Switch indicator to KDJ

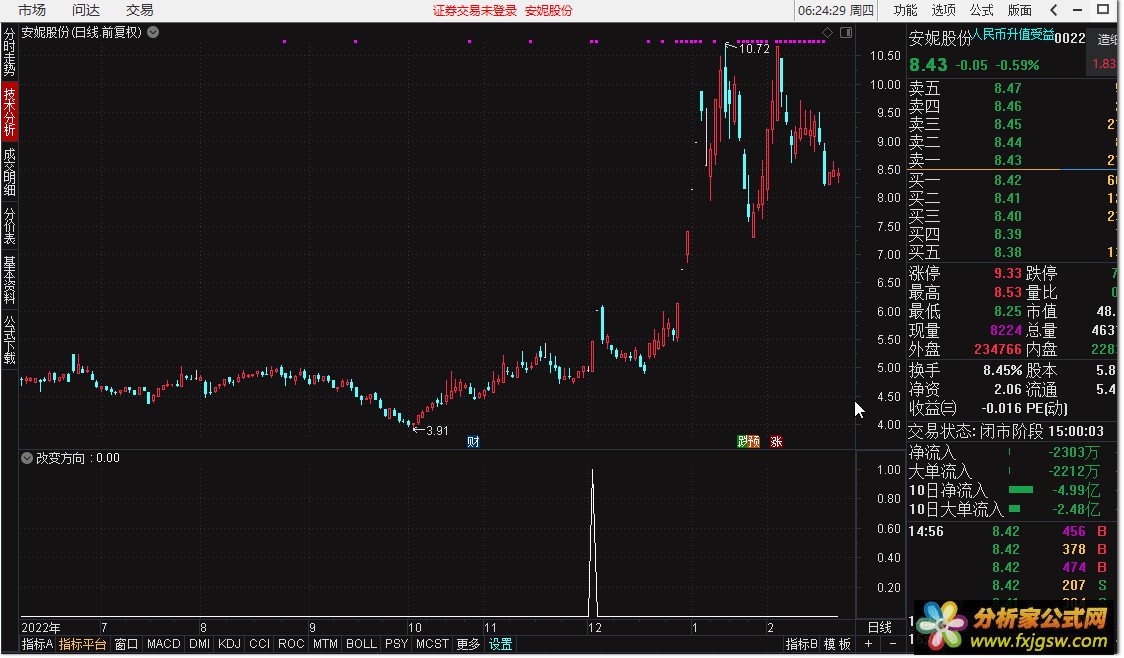point(229,644)
